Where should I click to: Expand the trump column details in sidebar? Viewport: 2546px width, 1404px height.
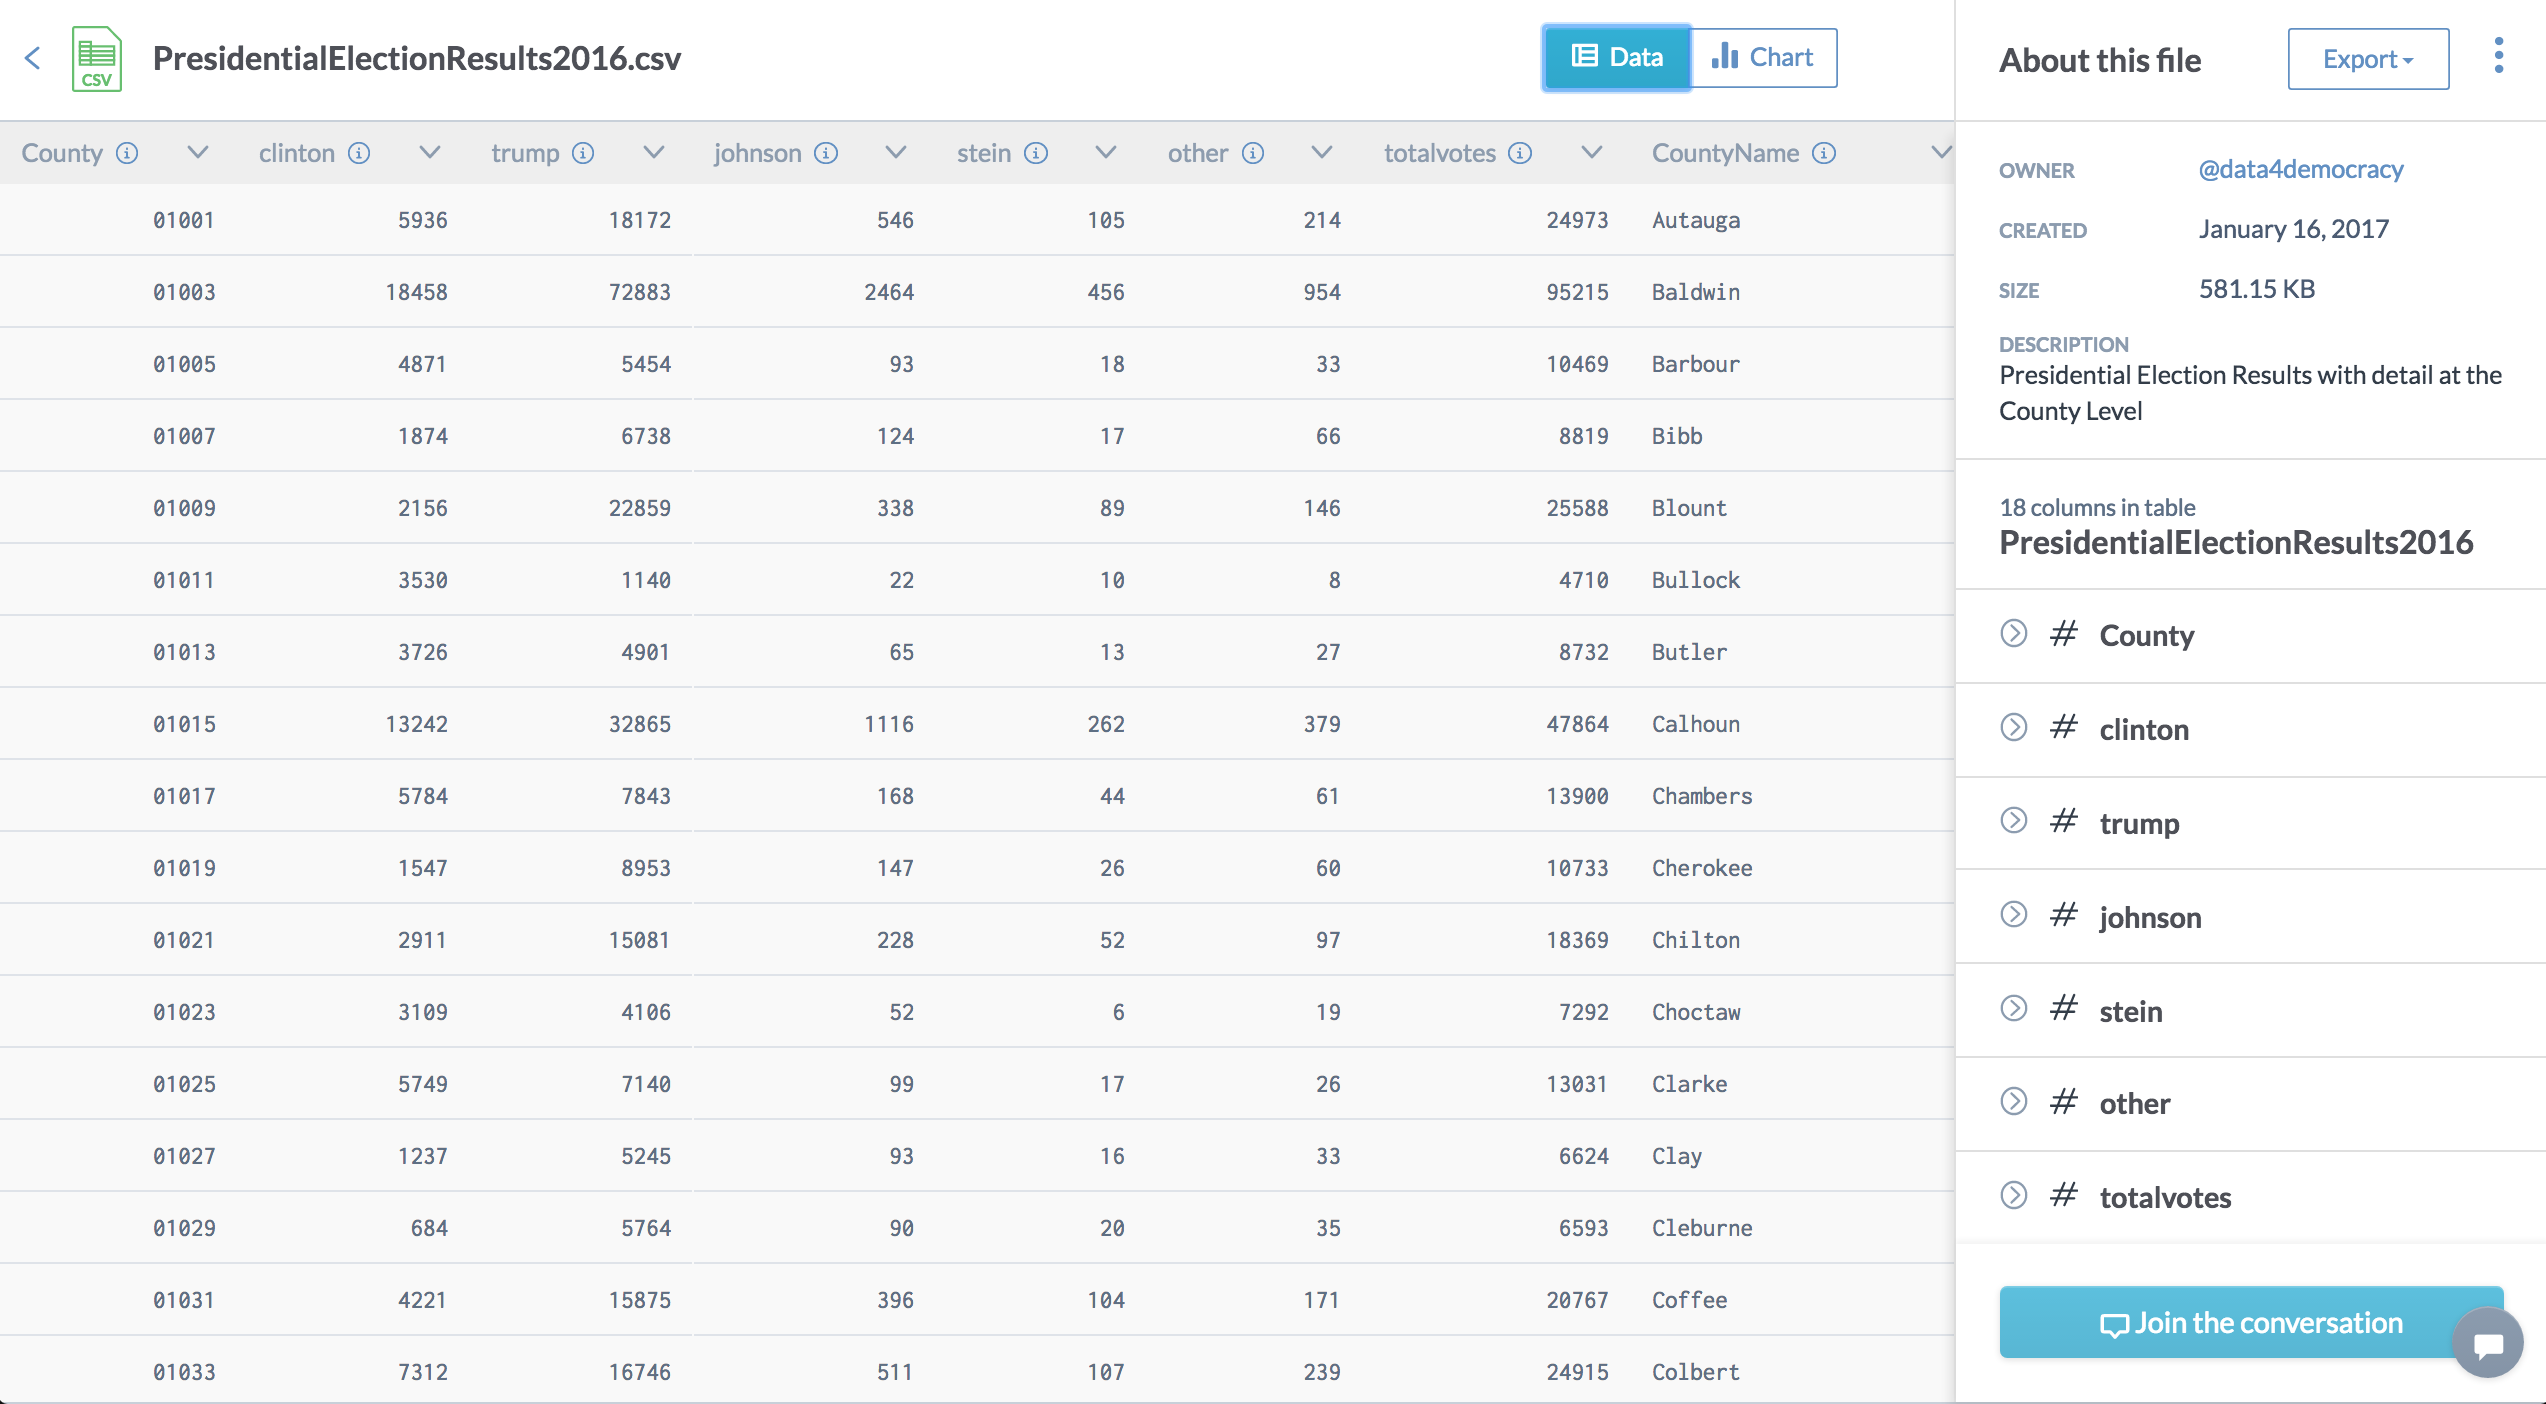tap(2014, 821)
